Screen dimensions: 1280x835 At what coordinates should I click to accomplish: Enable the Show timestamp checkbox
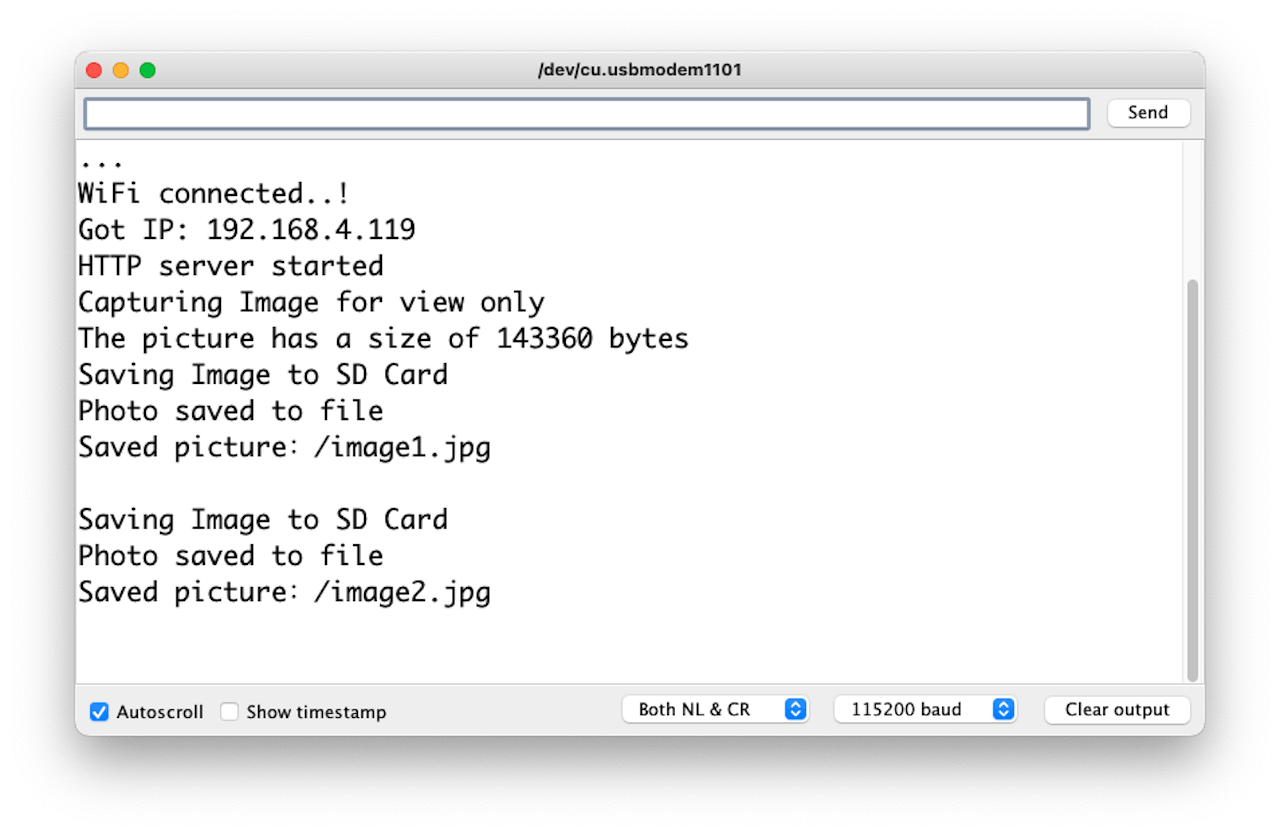(x=230, y=712)
